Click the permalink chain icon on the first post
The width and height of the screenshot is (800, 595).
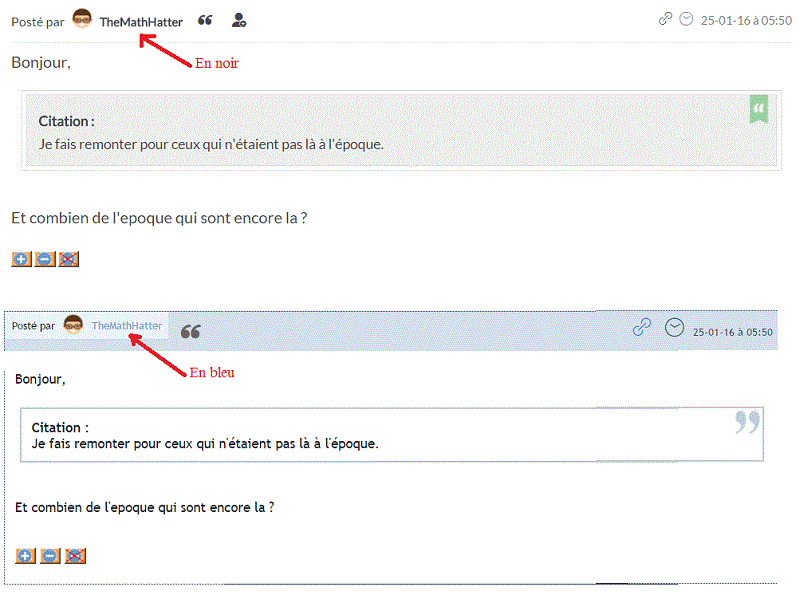coord(664,19)
